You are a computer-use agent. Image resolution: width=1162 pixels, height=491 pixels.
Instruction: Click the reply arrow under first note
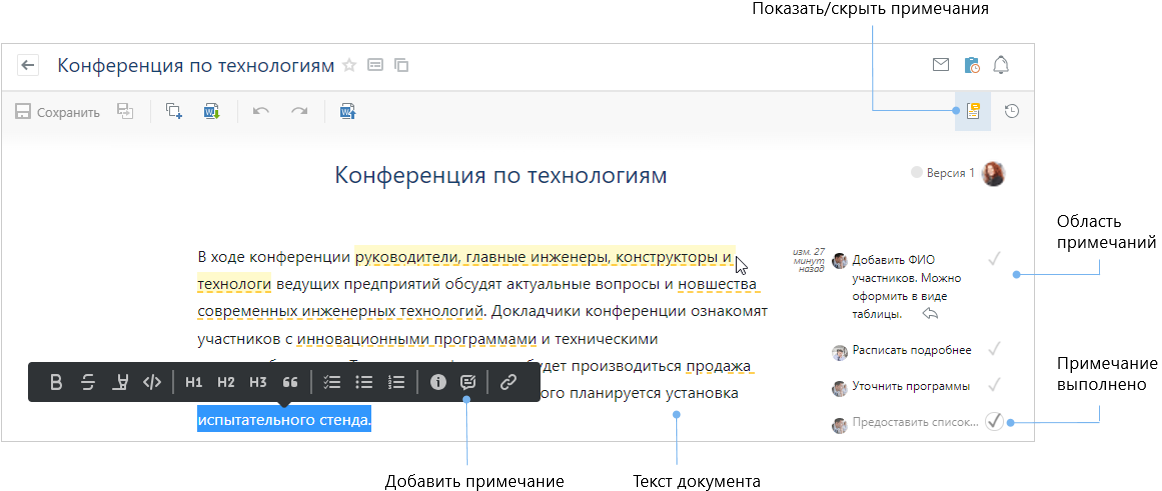click(930, 314)
